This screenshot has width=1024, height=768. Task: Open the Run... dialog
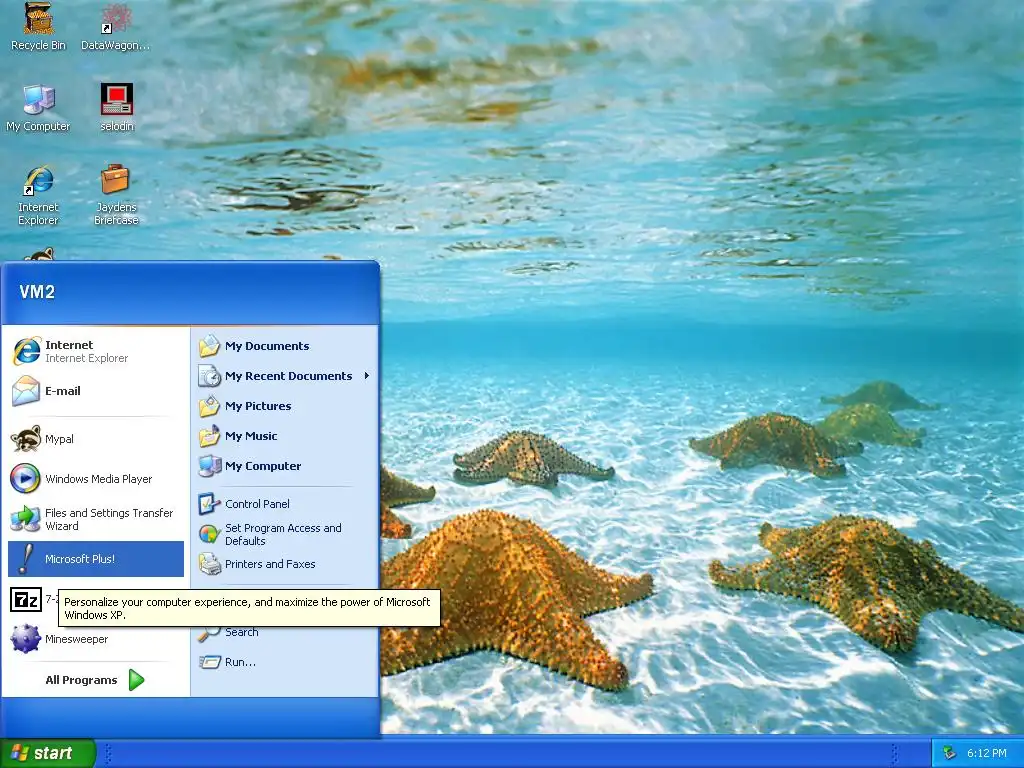point(285,662)
